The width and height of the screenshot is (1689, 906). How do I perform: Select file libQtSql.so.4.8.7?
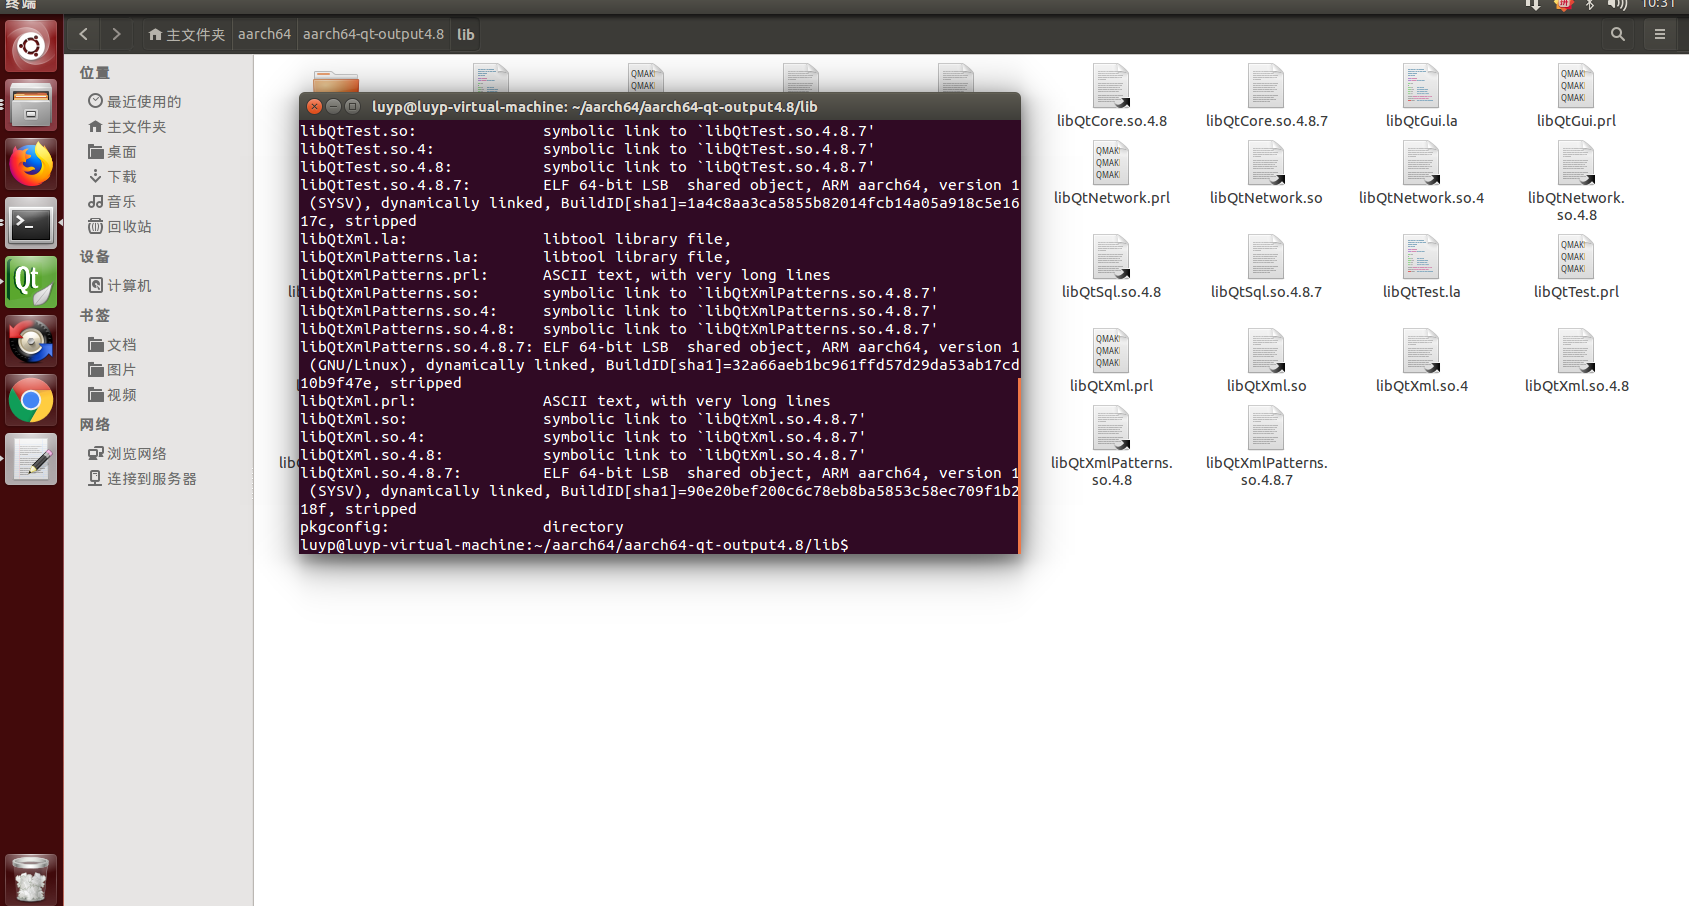click(x=1266, y=267)
